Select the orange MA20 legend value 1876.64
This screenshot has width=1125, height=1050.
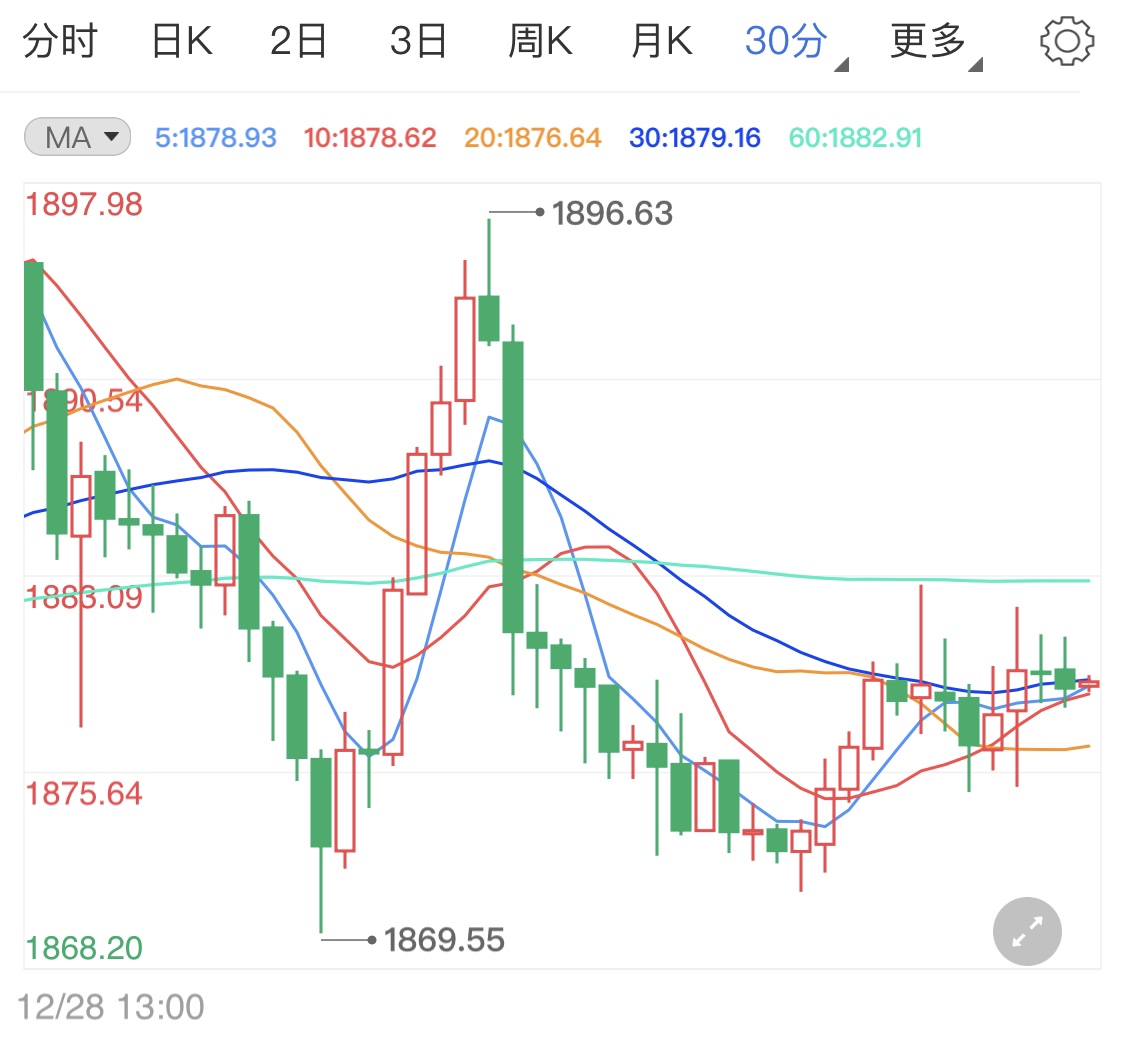531,138
